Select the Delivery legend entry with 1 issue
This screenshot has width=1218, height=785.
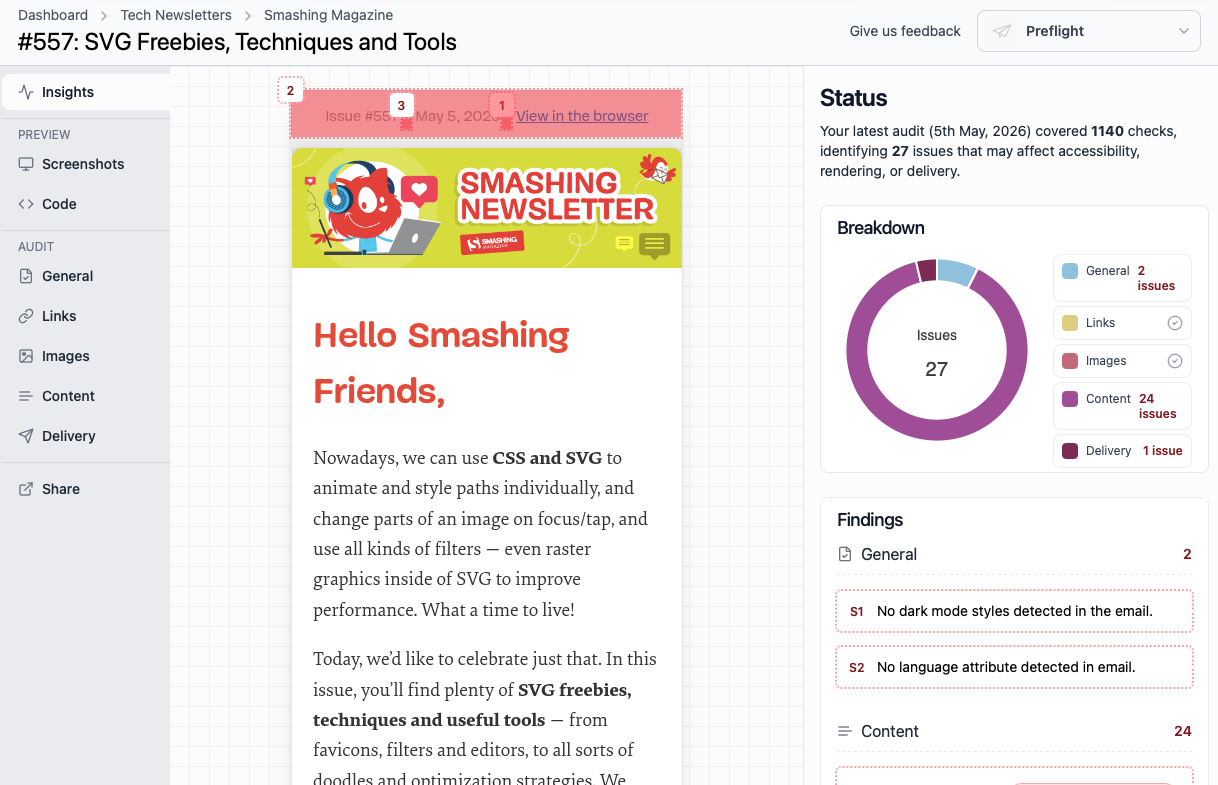click(x=1122, y=451)
